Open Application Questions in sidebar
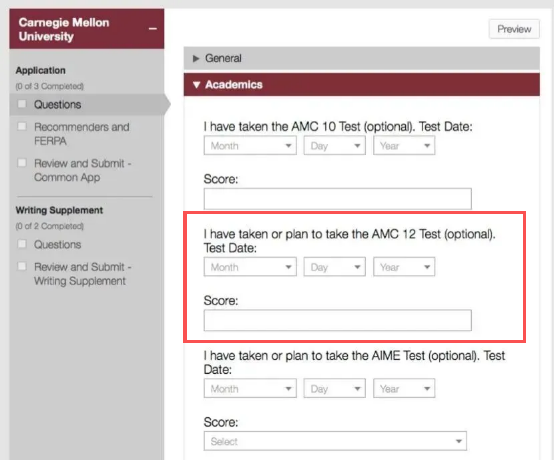 tap(58, 105)
